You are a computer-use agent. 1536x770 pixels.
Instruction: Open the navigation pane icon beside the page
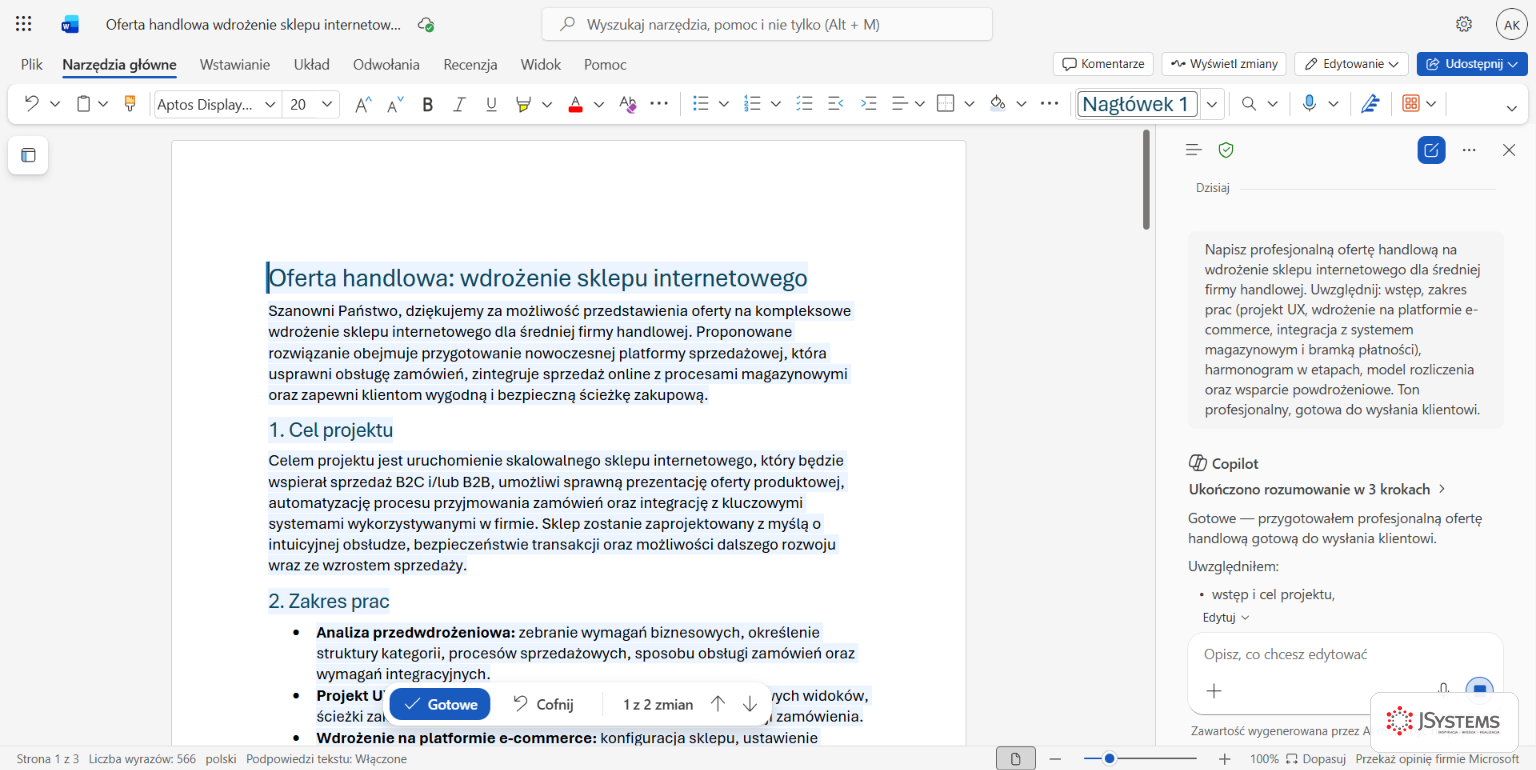tap(28, 155)
